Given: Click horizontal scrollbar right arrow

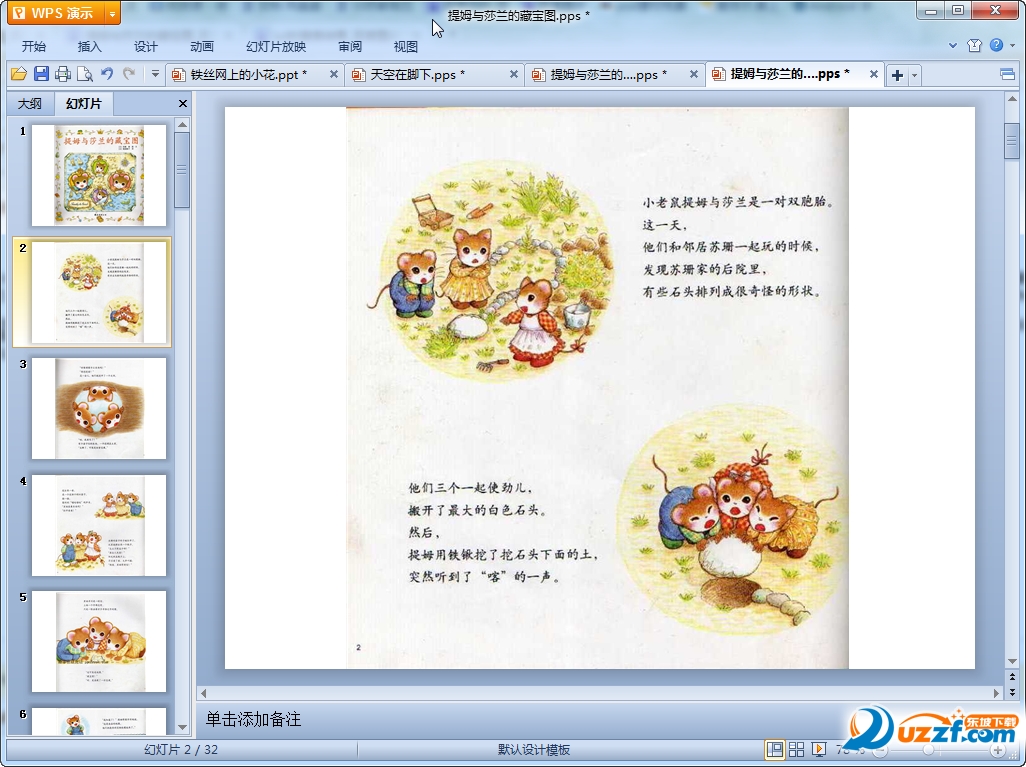Looking at the screenshot, I should coord(996,692).
